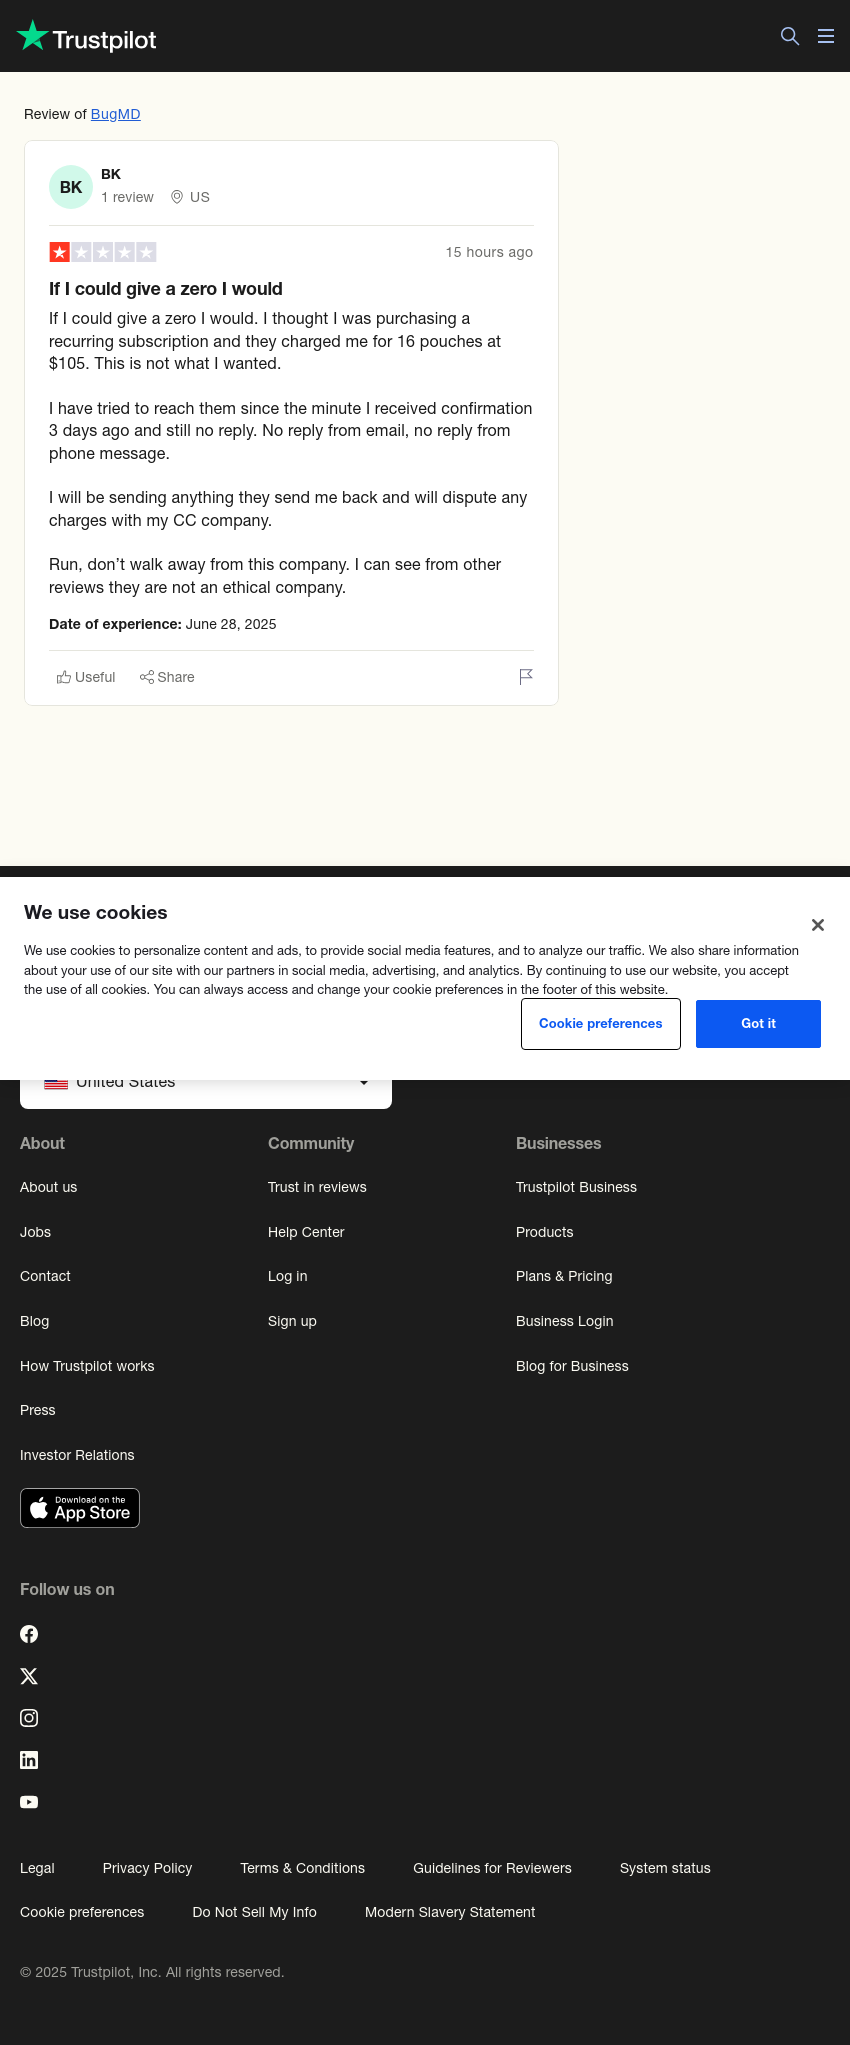
Task: Open Trustpilot Business link
Action: pyautogui.click(x=576, y=1187)
